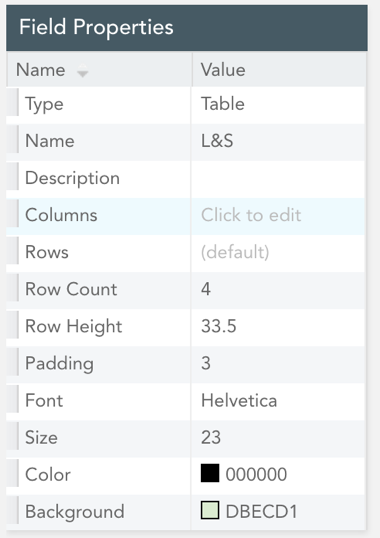The width and height of the screenshot is (380, 538).
Task: Change the Row Count value 4
Action: (278, 290)
